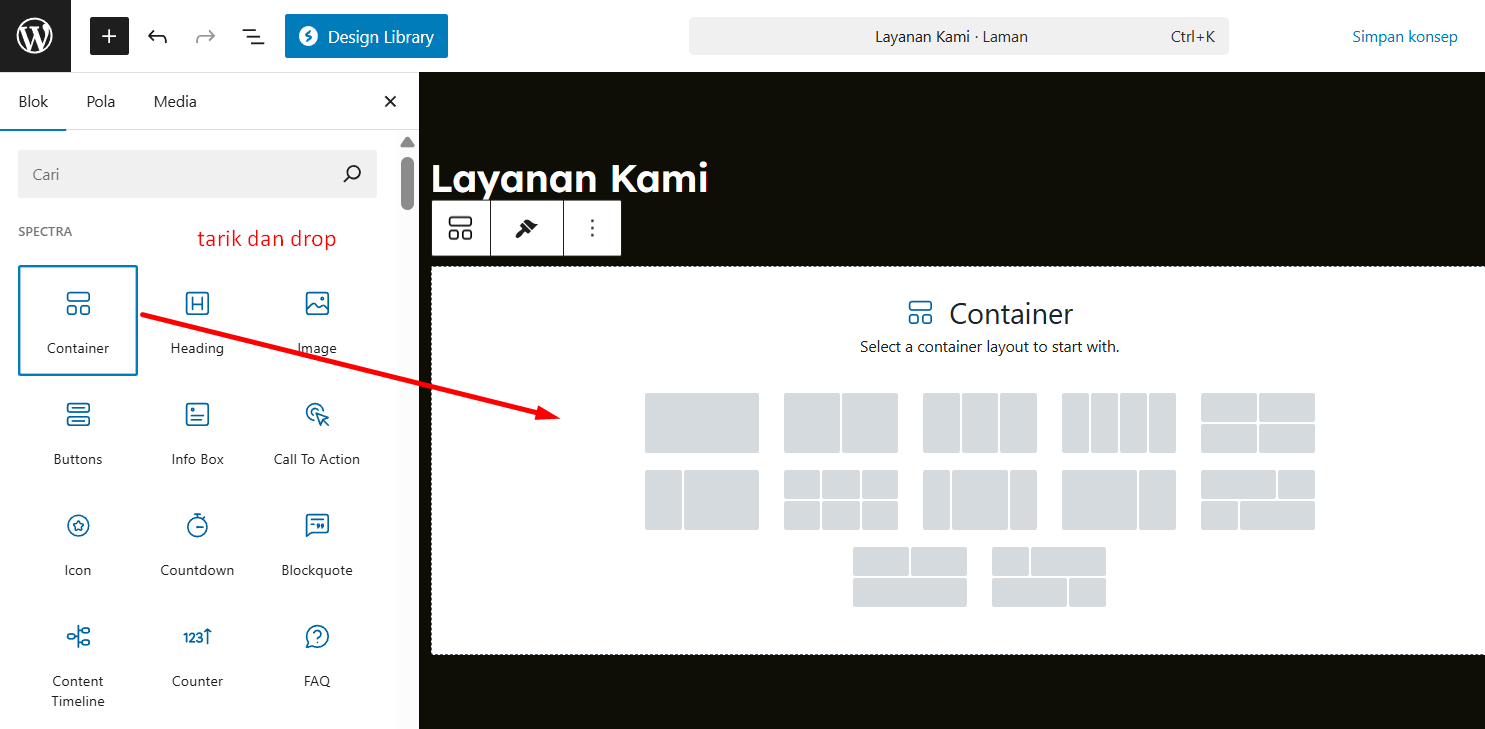Insert the Call To Action block
The image size is (1485, 729).
(x=317, y=432)
